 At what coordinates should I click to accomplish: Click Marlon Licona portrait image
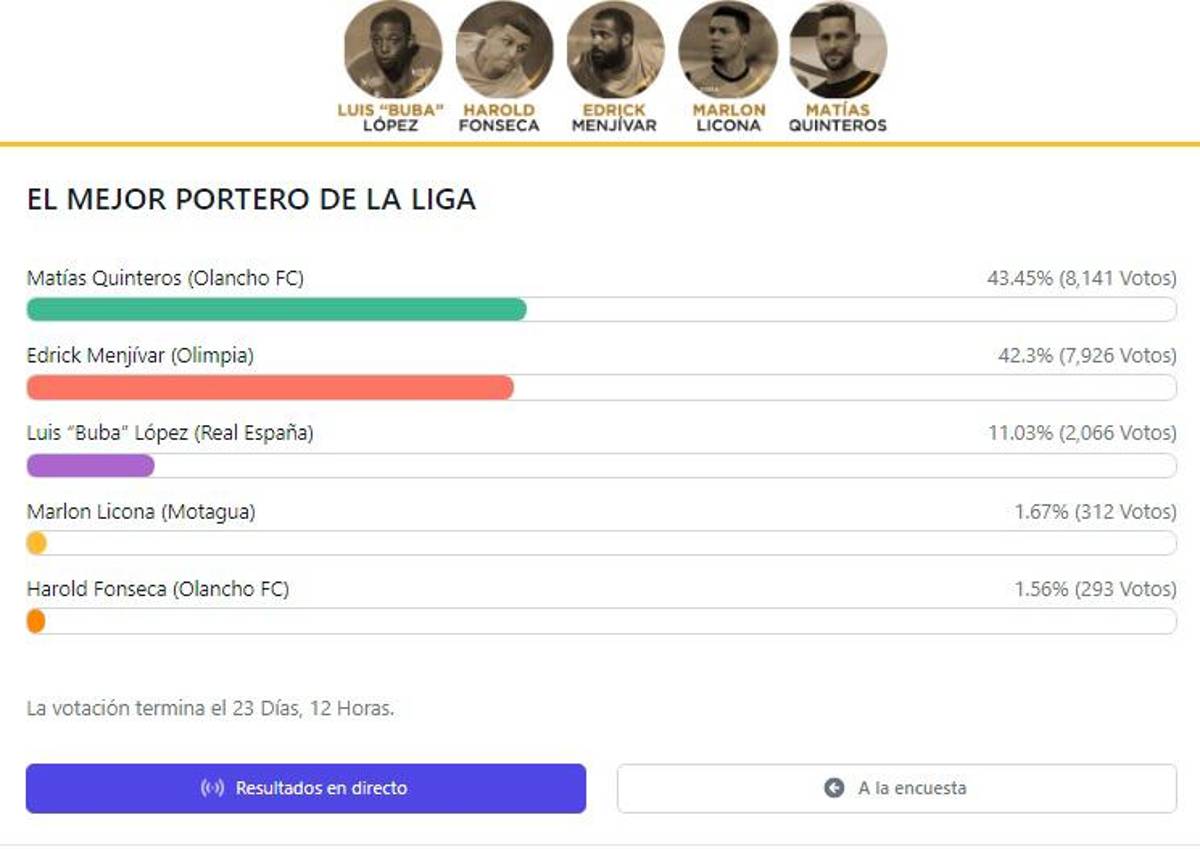(727, 48)
